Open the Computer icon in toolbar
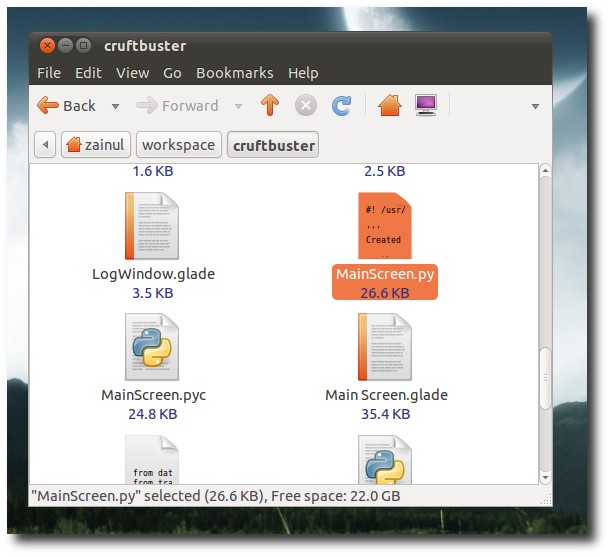The width and height of the screenshot is (610, 557). point(426,105)
